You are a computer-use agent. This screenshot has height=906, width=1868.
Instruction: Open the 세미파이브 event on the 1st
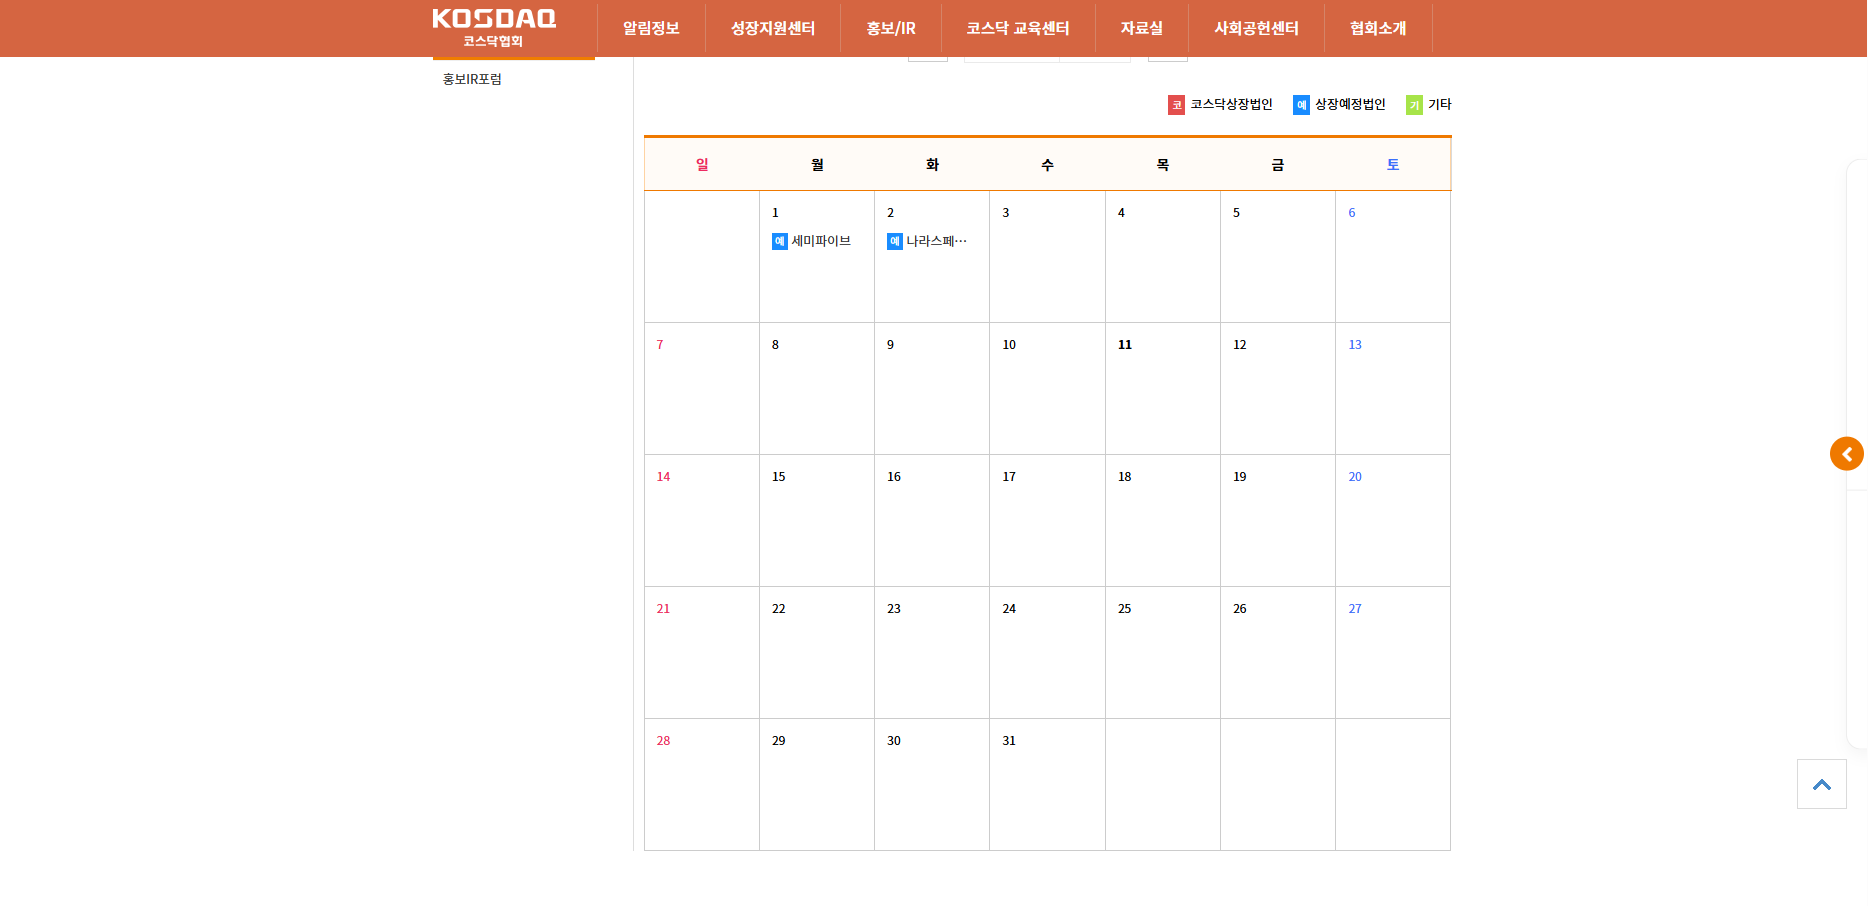(x=821, y=241)
